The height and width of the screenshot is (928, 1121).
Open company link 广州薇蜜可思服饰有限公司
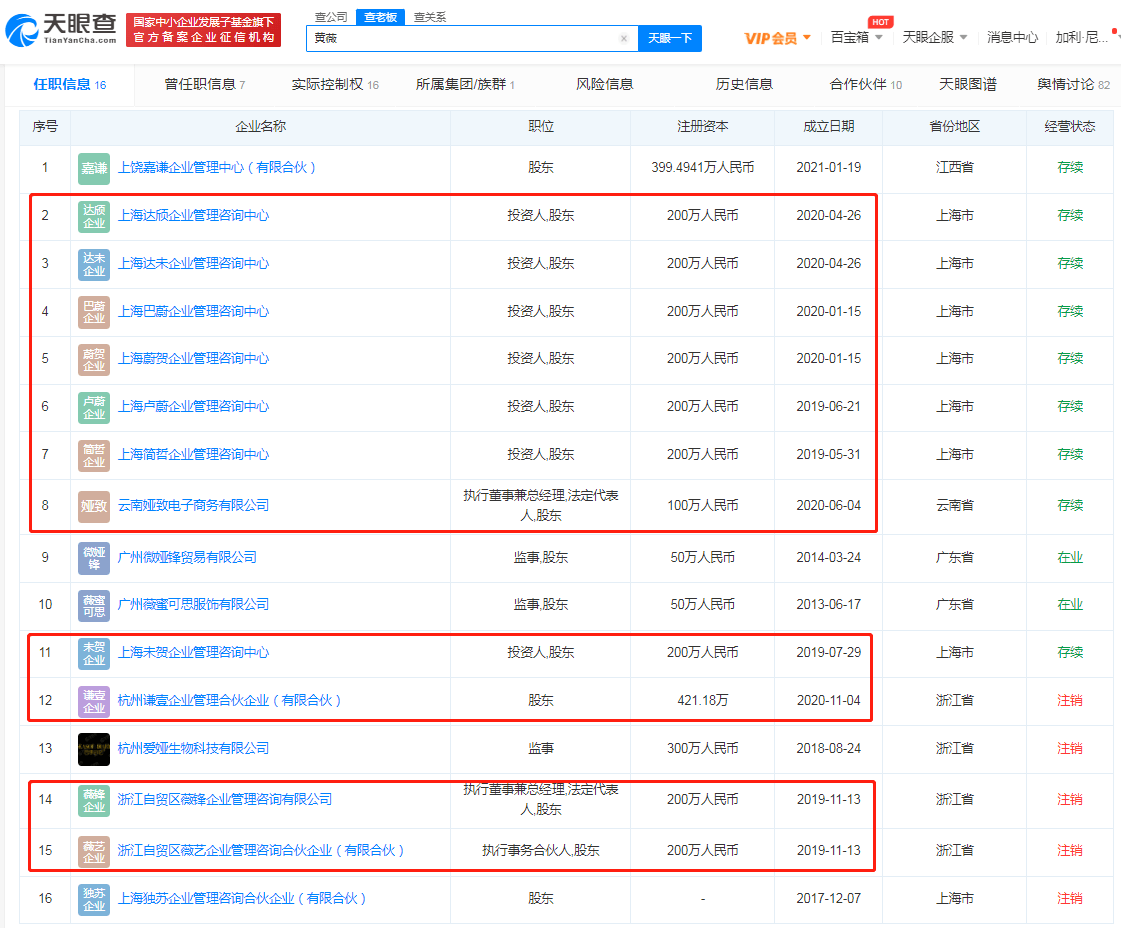pyautogui.click(x=193, y=605)
